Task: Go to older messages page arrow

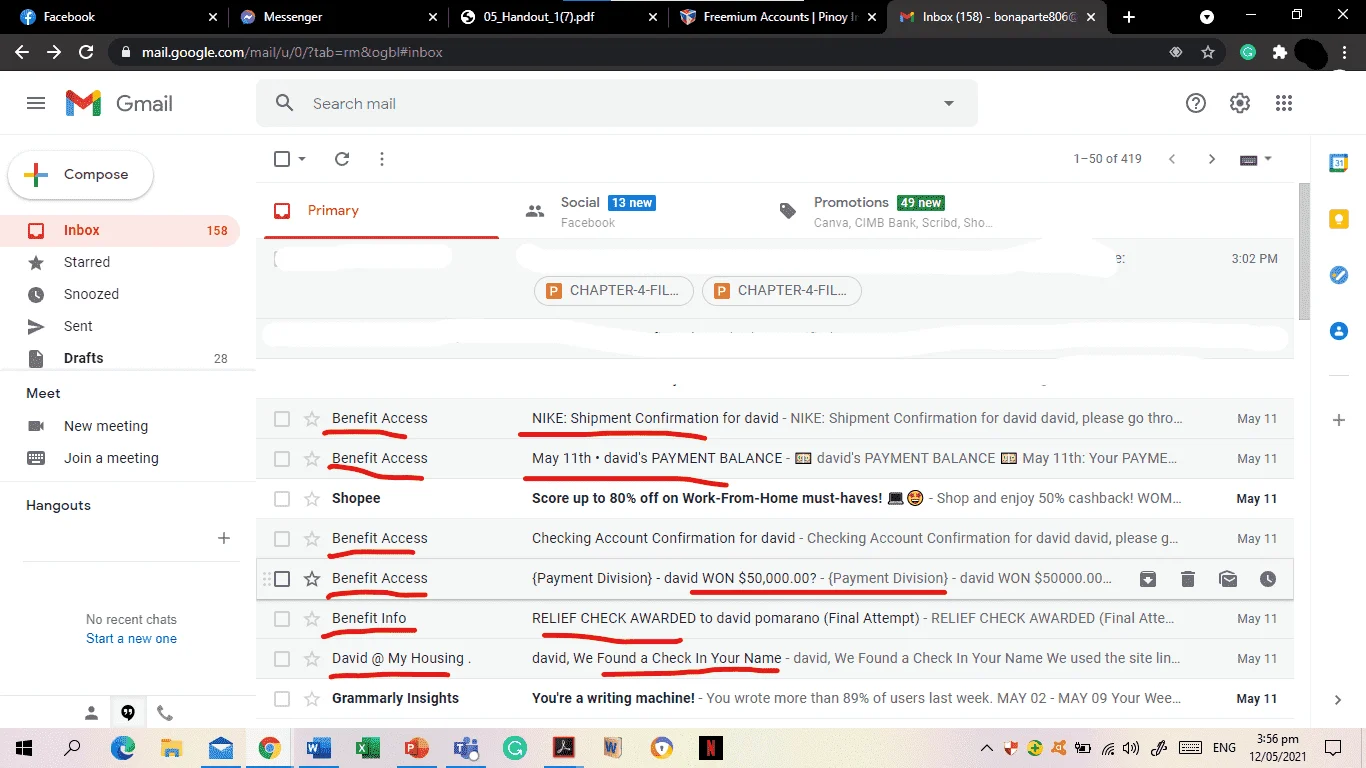Action: click(1212, 159)
